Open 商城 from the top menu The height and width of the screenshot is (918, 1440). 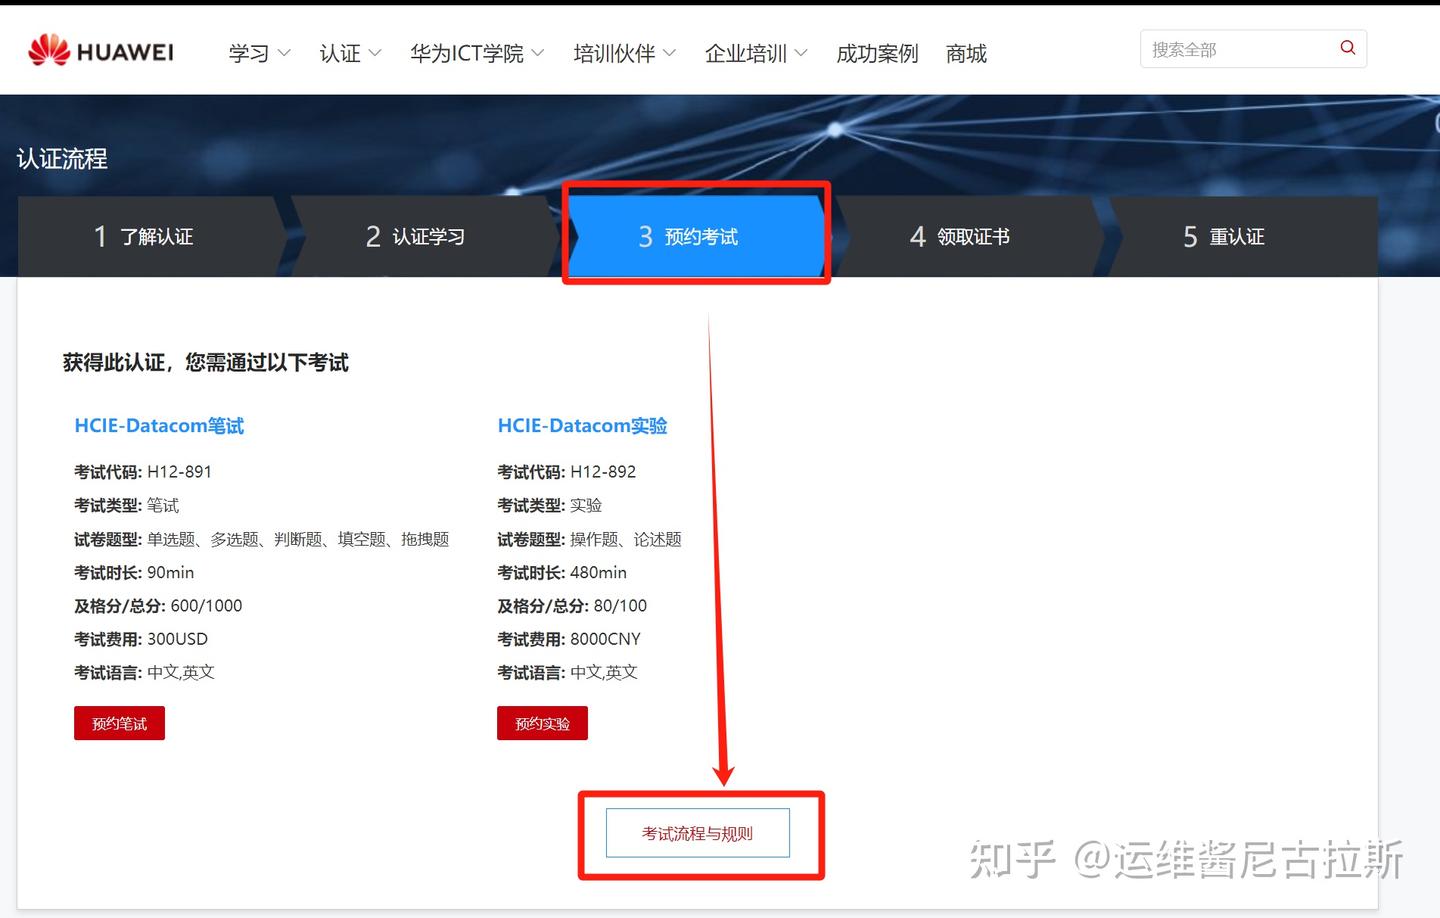click(x=964, y=54)
